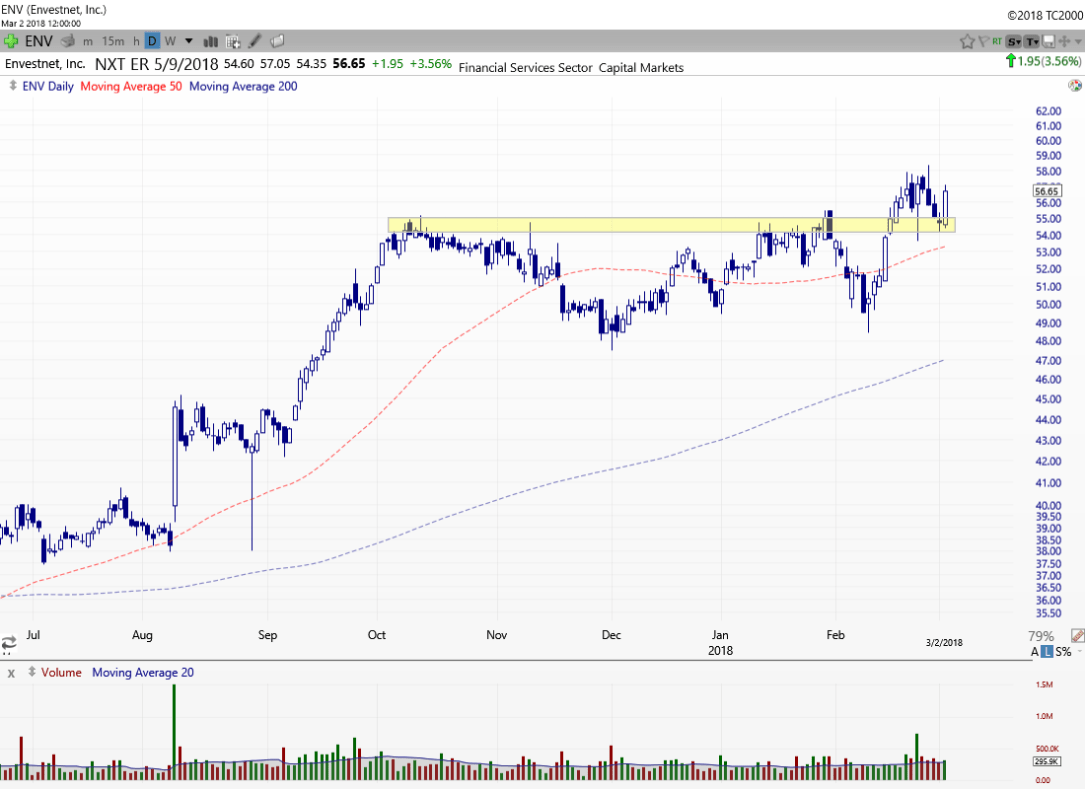1085x789 pixels.
Task: Open the notes folder icon
Action: click(277, 41)
